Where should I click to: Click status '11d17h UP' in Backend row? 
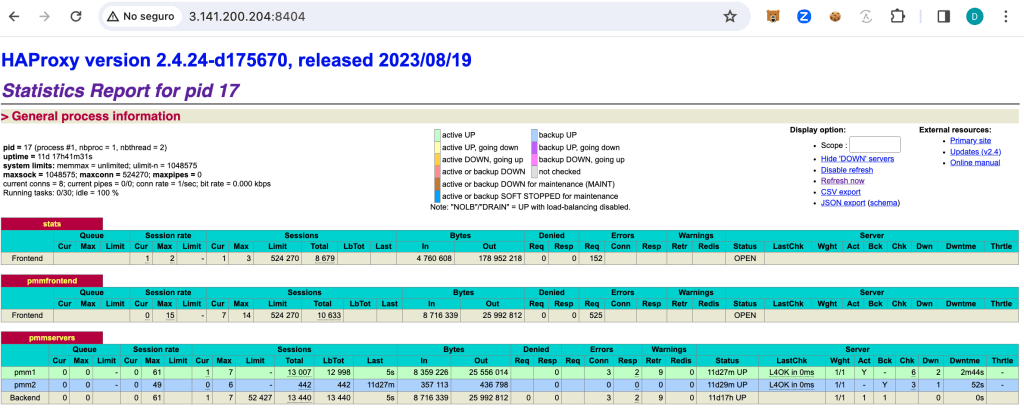click(x=729, y=397)
